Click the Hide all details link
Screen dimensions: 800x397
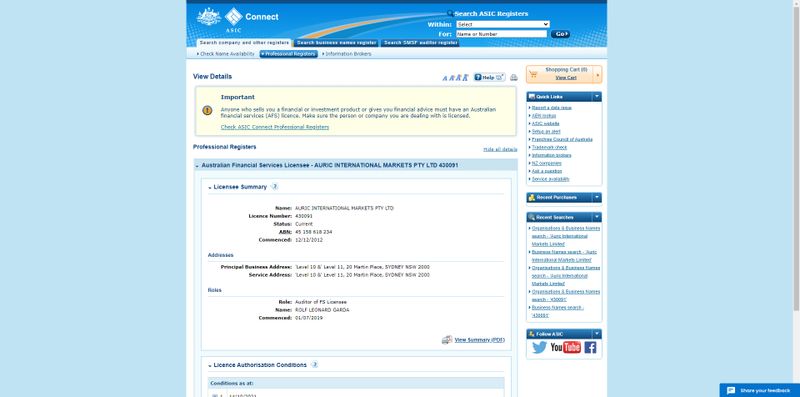500,150
